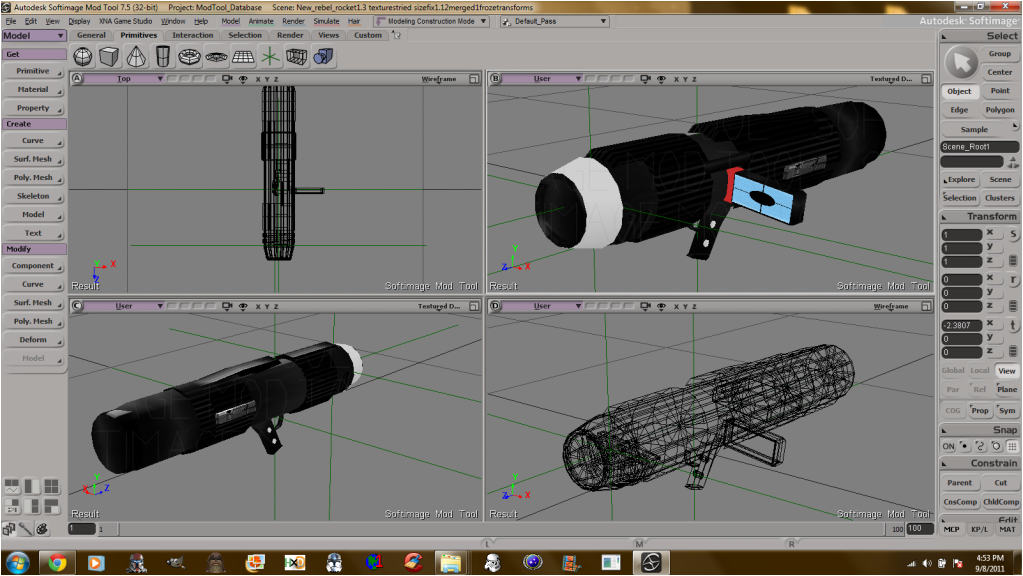This screenshot has height=576, width=1023.
Task: Open viewport B User view dropdown
Action: [543, 79]
